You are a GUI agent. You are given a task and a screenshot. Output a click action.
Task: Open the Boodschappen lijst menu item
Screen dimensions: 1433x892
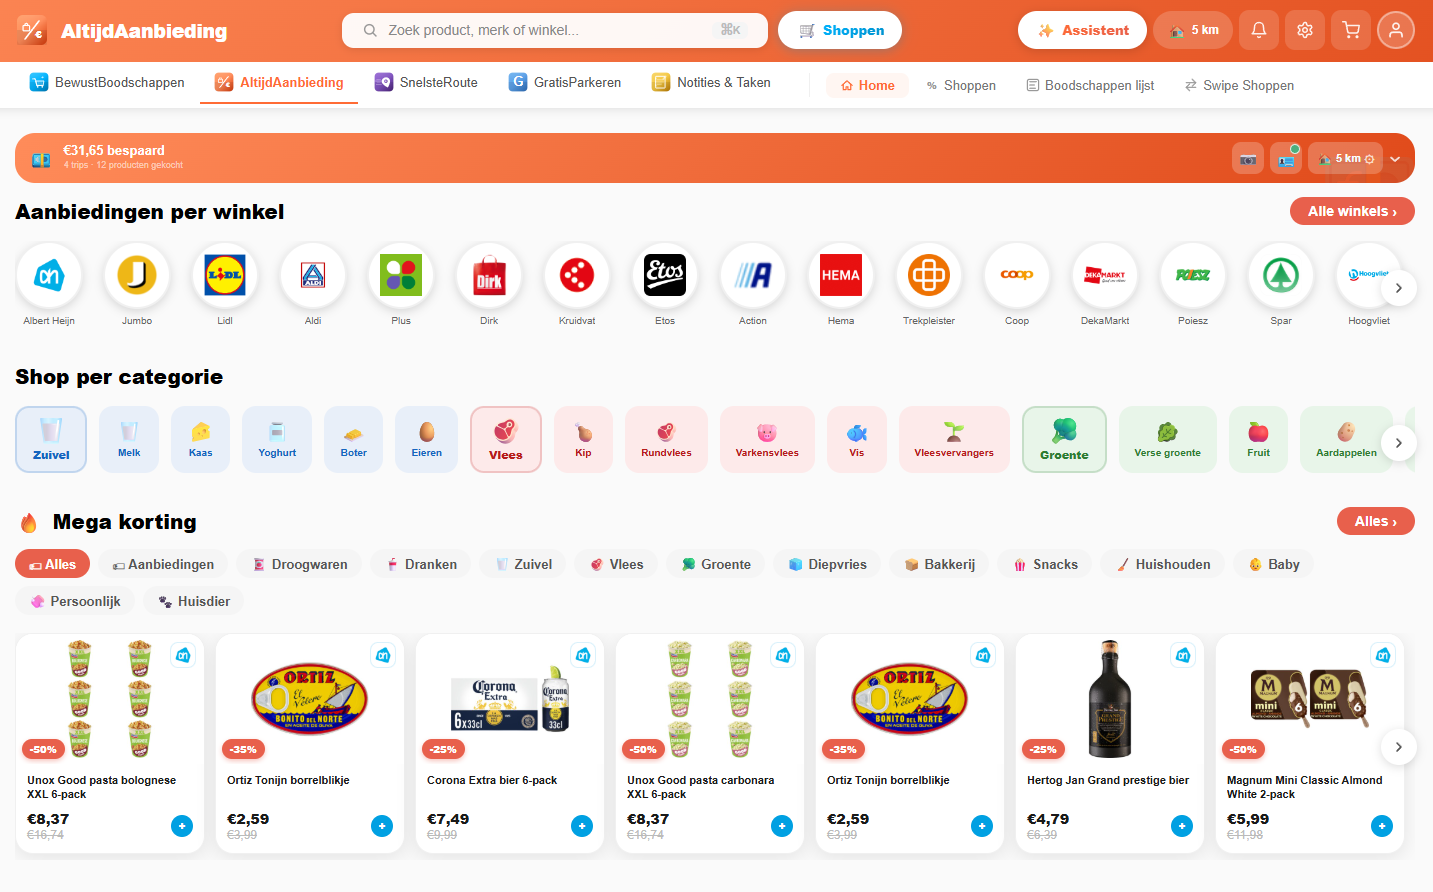coord(1089,85)
